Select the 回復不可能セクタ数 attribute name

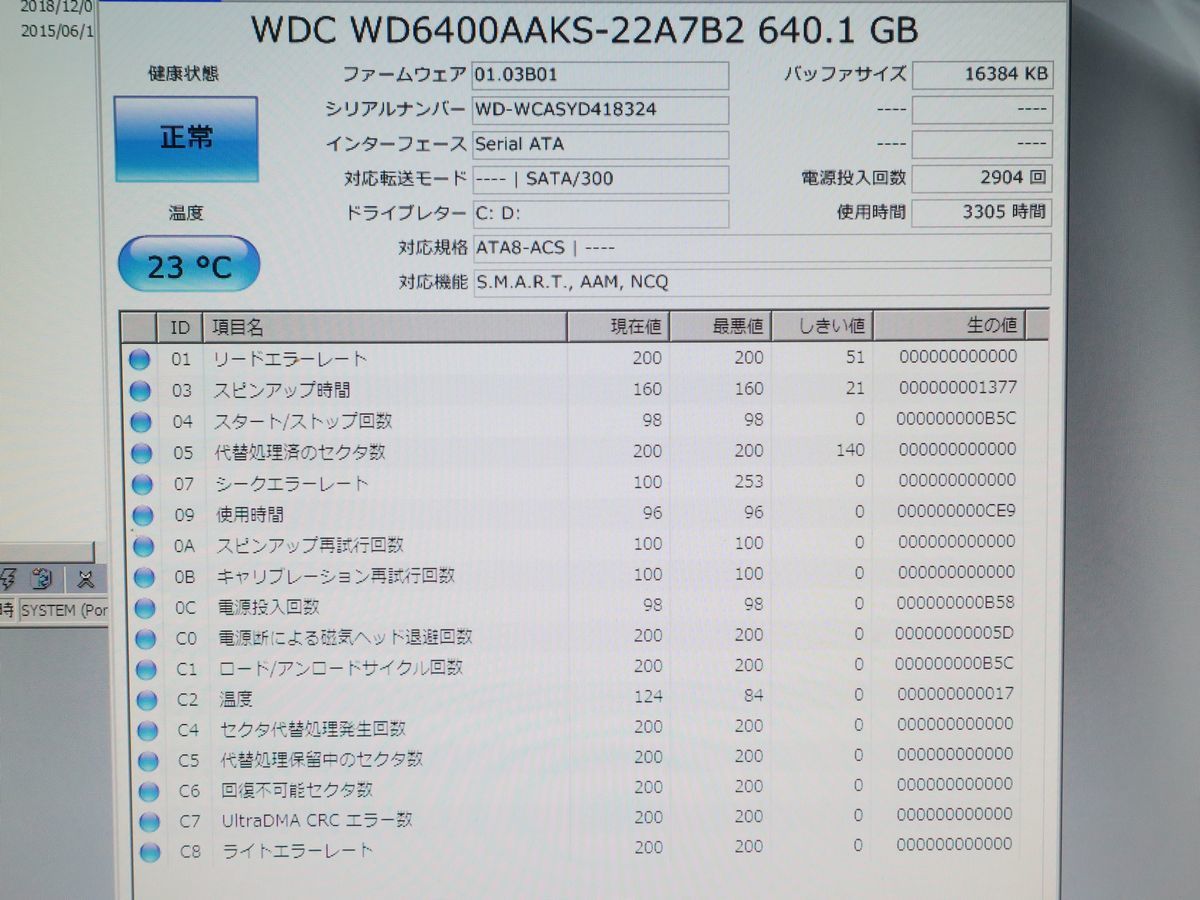click(297, 791)
